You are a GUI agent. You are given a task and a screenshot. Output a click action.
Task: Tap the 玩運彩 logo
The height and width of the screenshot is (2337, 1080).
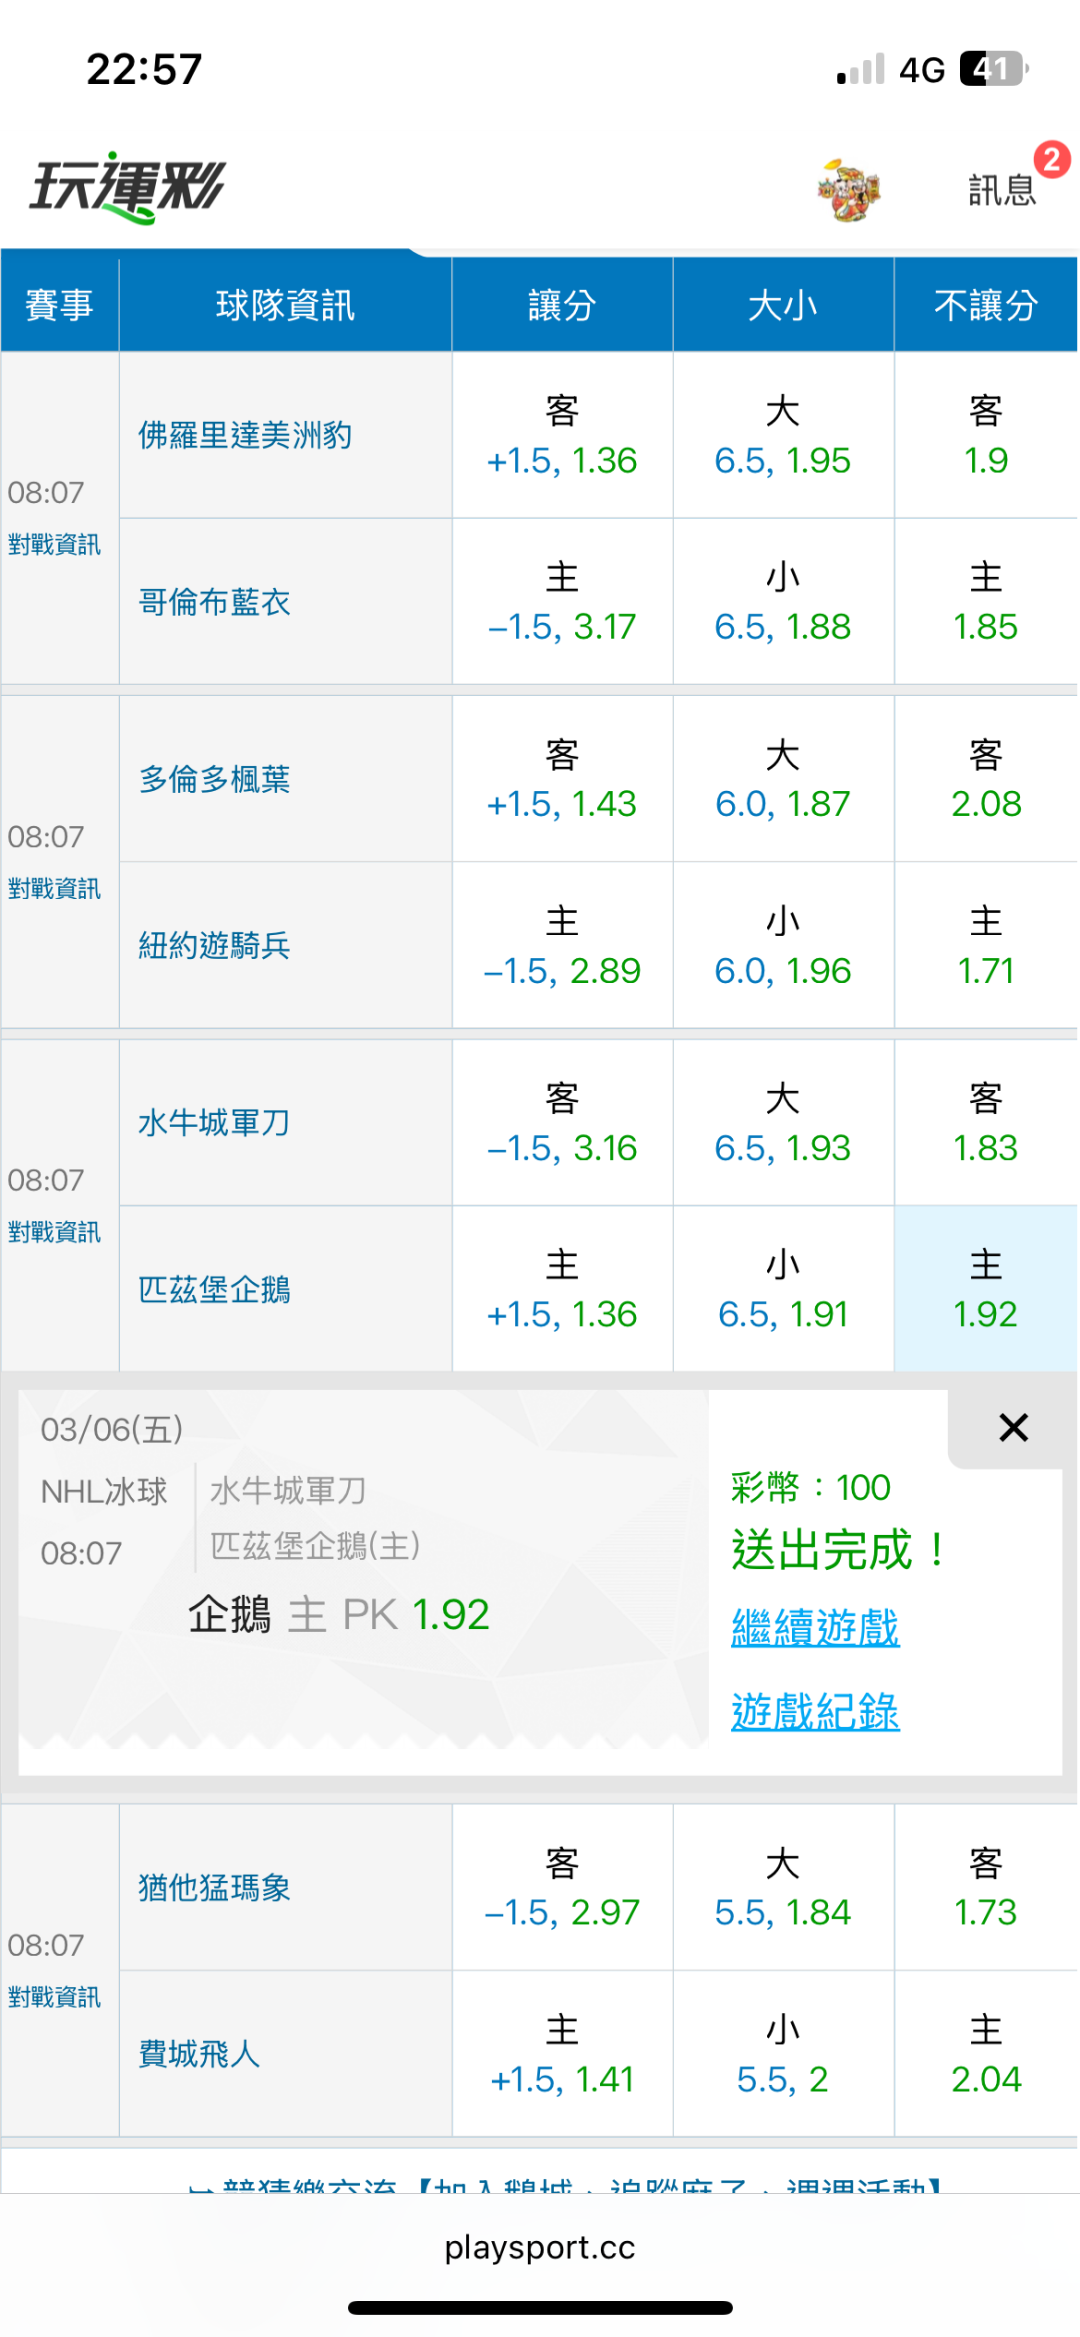pyautogui.click(x=128, y=187)
